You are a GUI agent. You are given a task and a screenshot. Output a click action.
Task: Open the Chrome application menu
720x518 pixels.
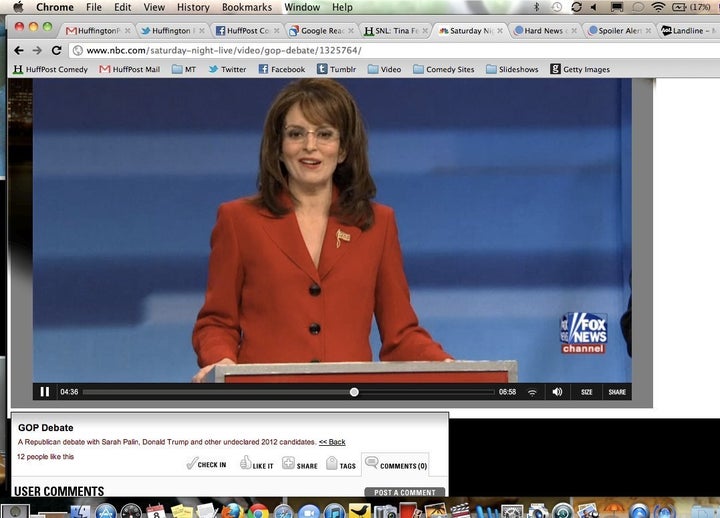(x=55, y=7)
